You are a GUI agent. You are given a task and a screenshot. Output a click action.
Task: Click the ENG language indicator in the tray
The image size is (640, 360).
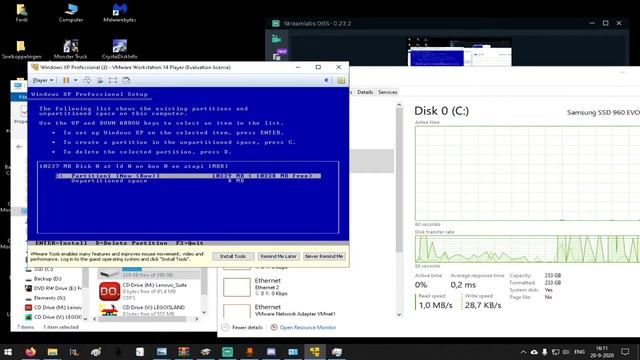pos(579,352)
